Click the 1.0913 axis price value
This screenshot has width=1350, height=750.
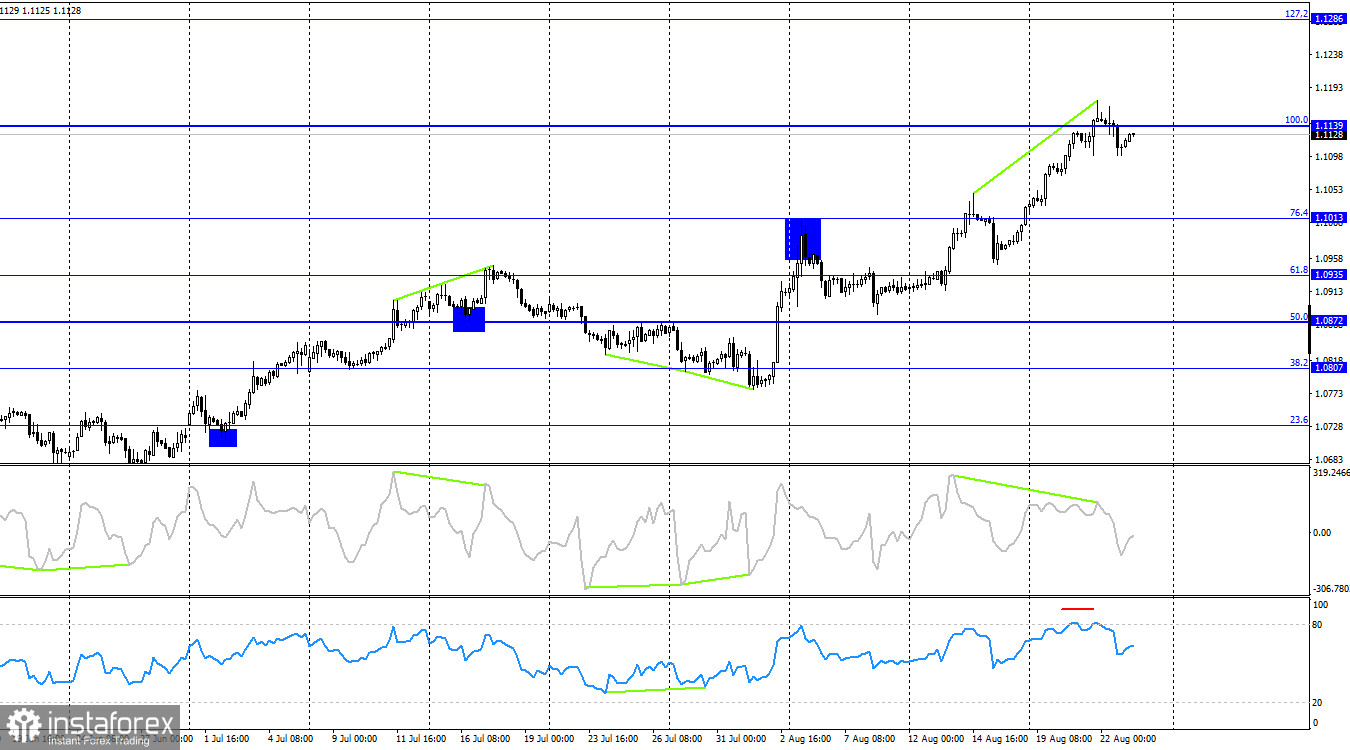coord(1331,292)
